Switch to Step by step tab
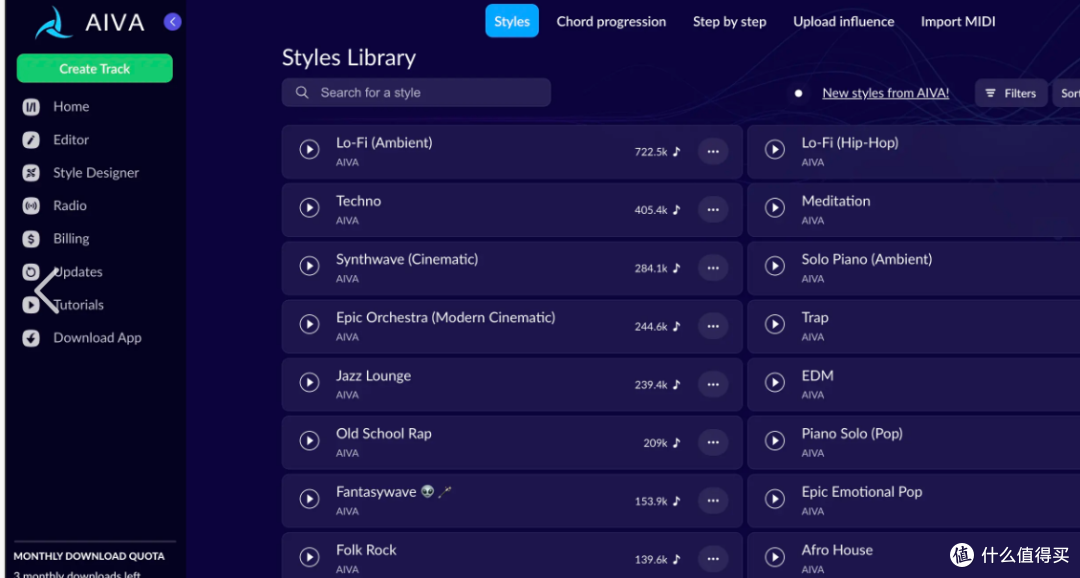The height and width of the screenshot is (578, 1080). [729, 21]
